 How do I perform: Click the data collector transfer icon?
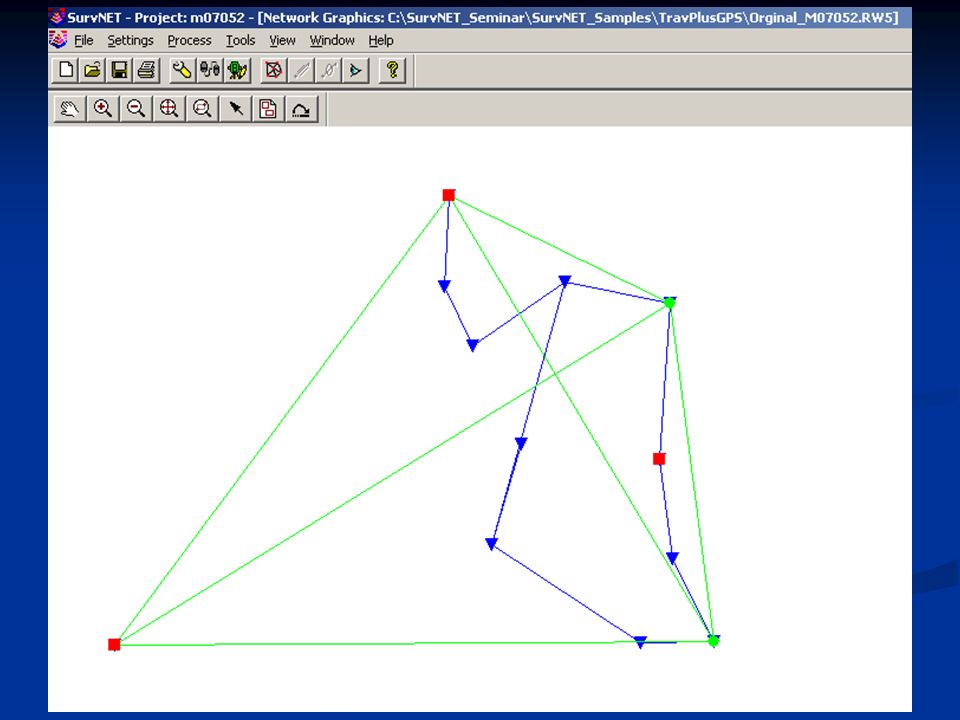[x=209, y=70]
